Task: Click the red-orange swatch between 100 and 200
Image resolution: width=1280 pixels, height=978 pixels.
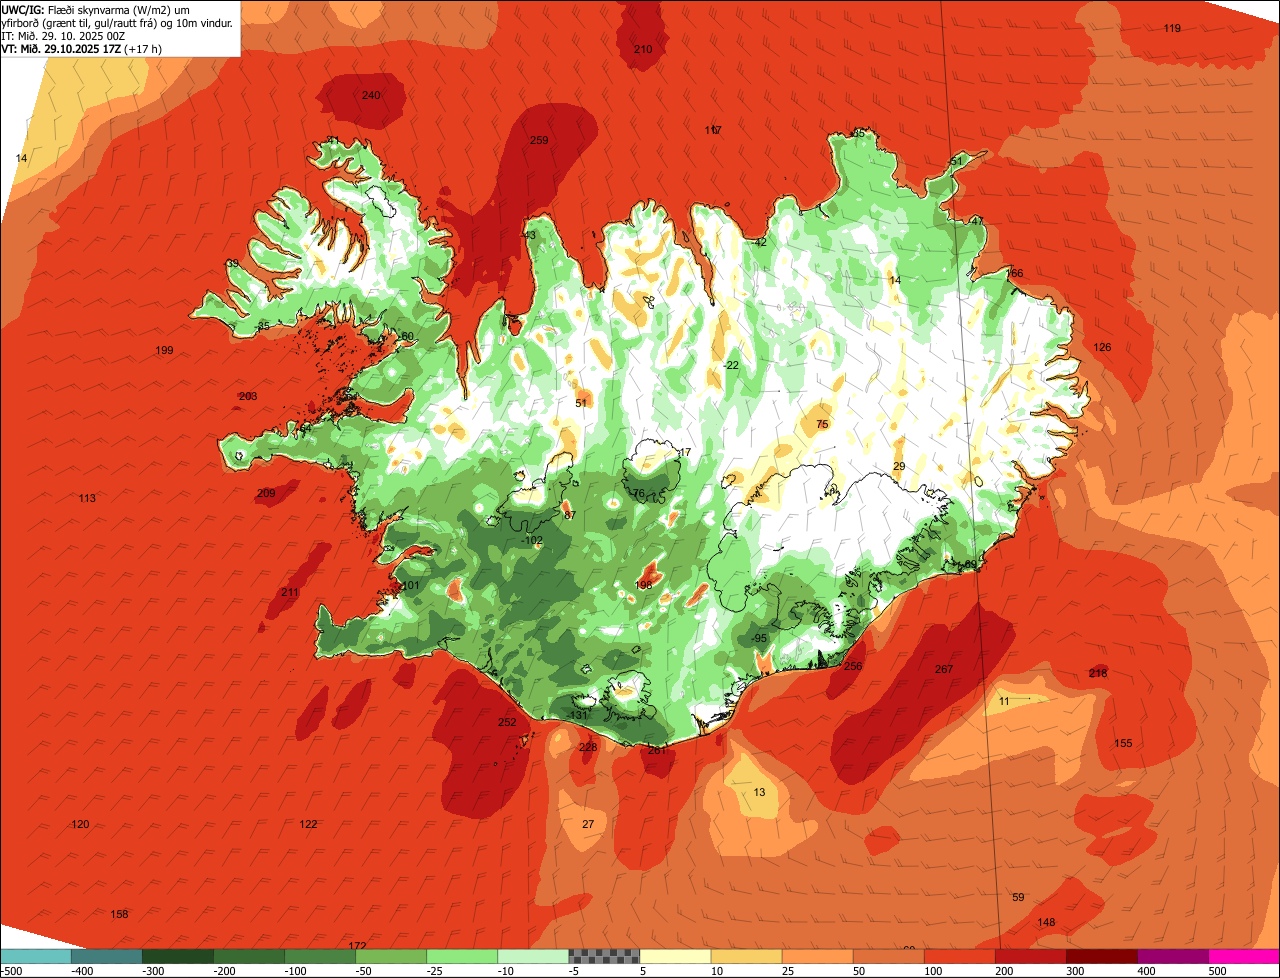Action: [x=960, y=956]
